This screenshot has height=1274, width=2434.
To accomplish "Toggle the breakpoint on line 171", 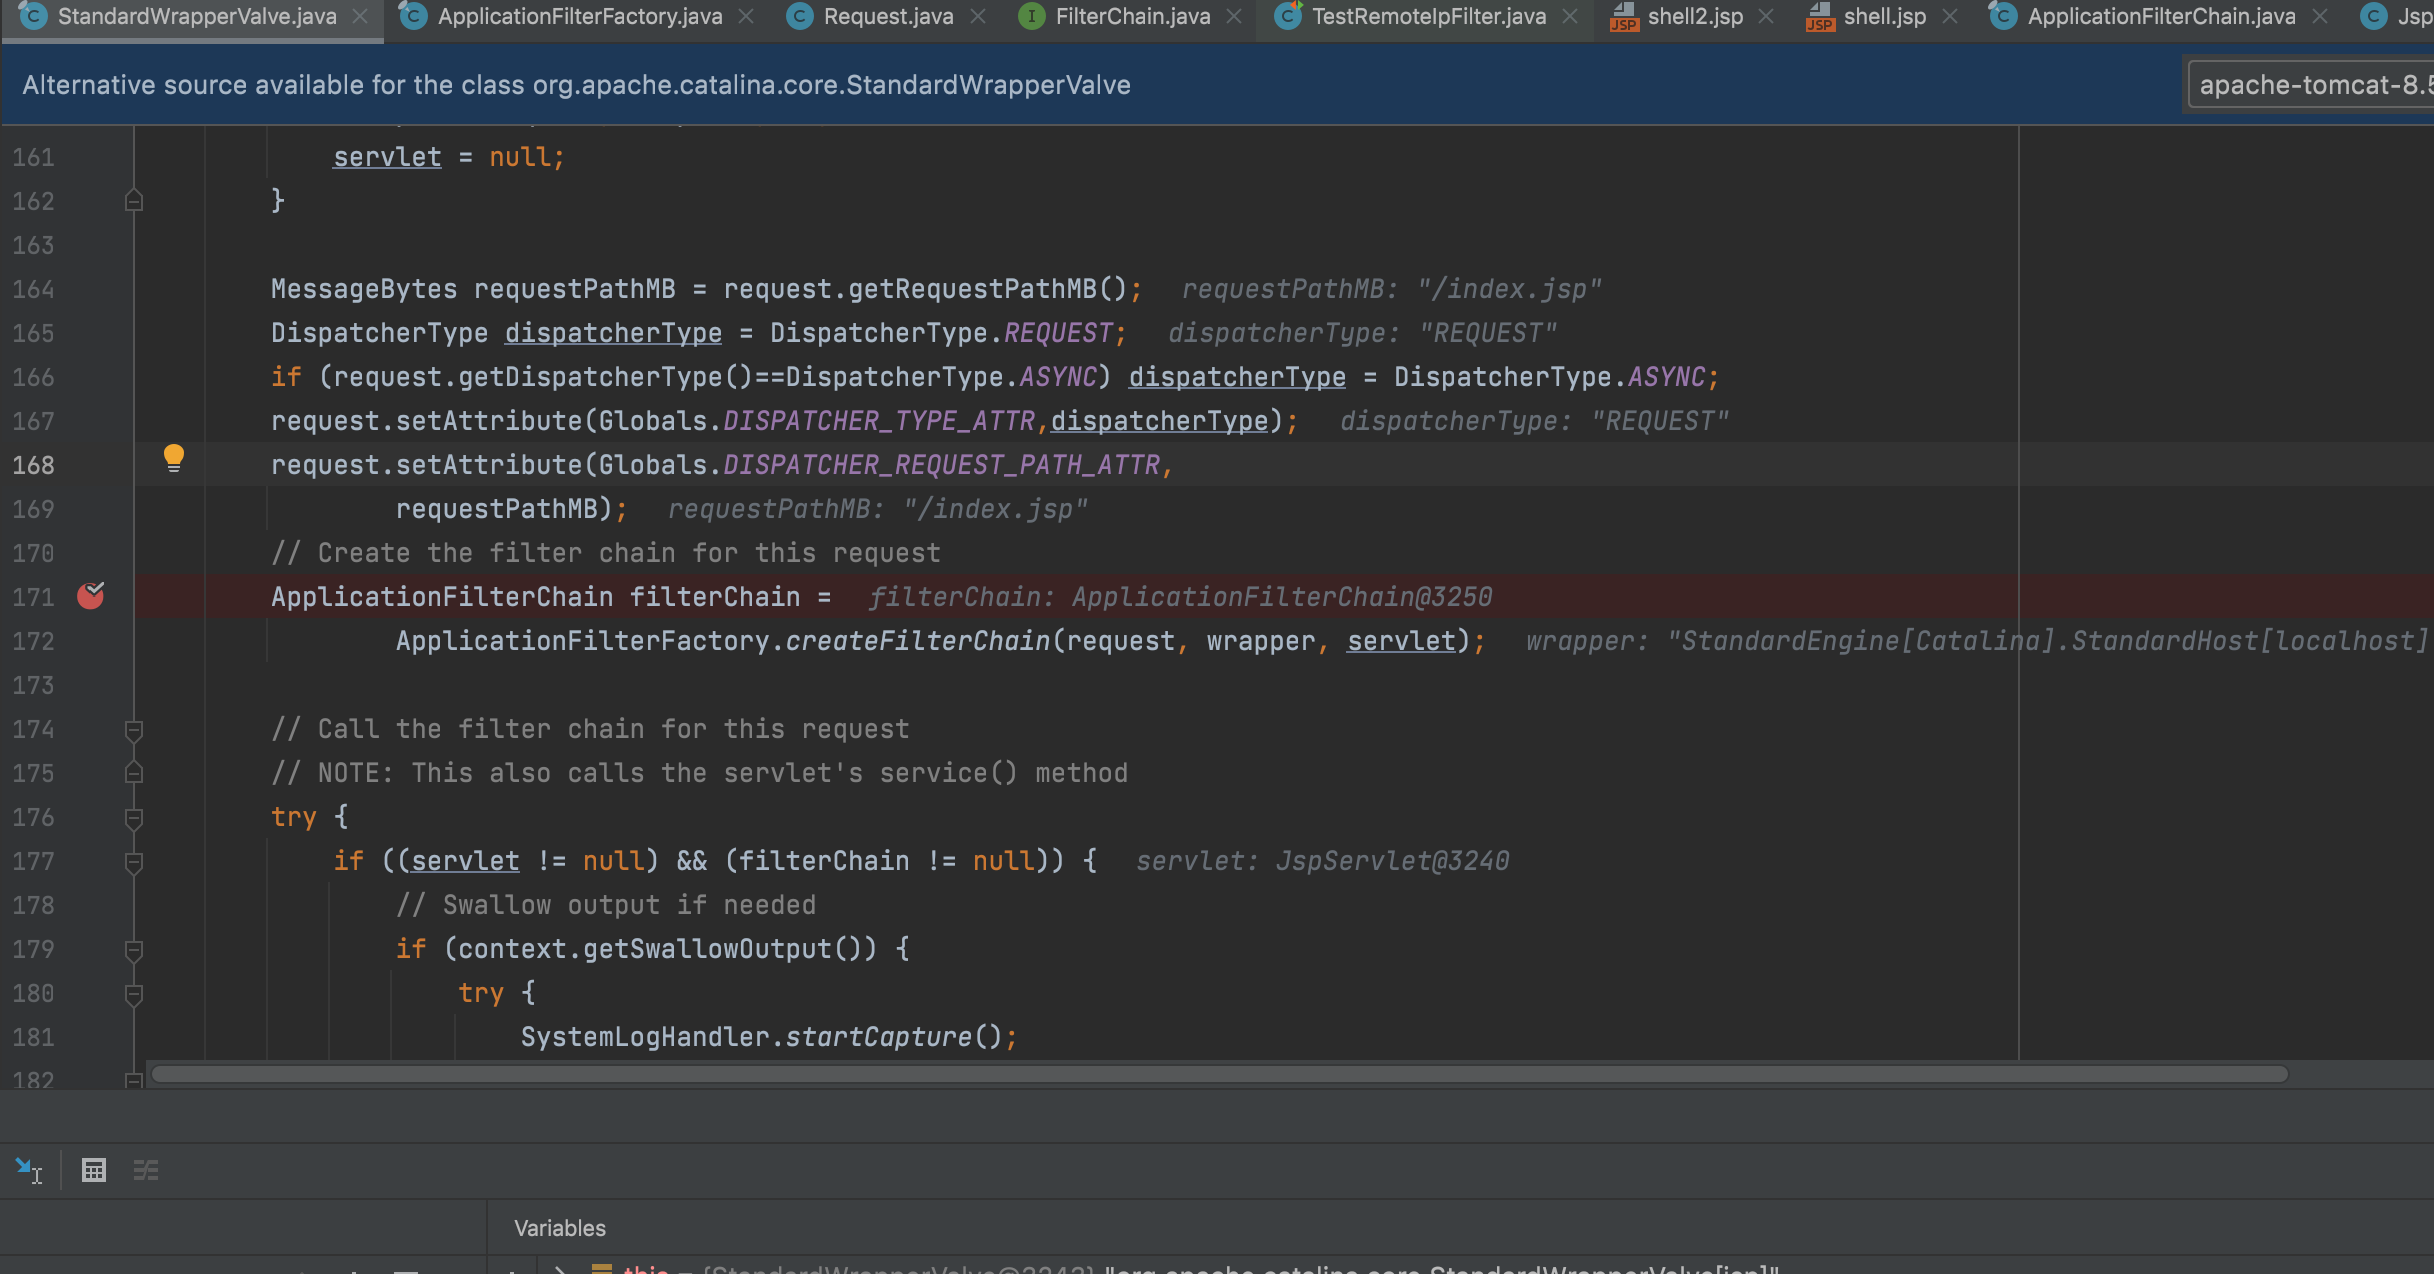I will tap(91, 596).
